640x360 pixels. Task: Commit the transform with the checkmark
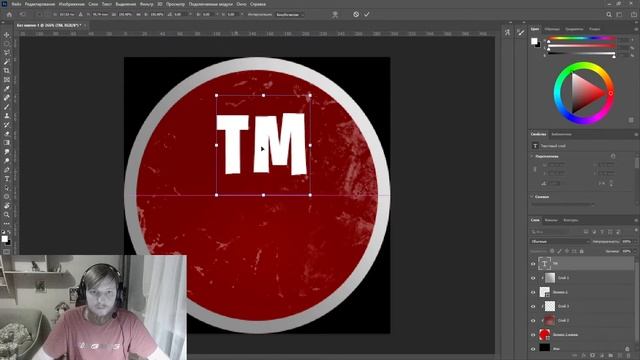367,14
